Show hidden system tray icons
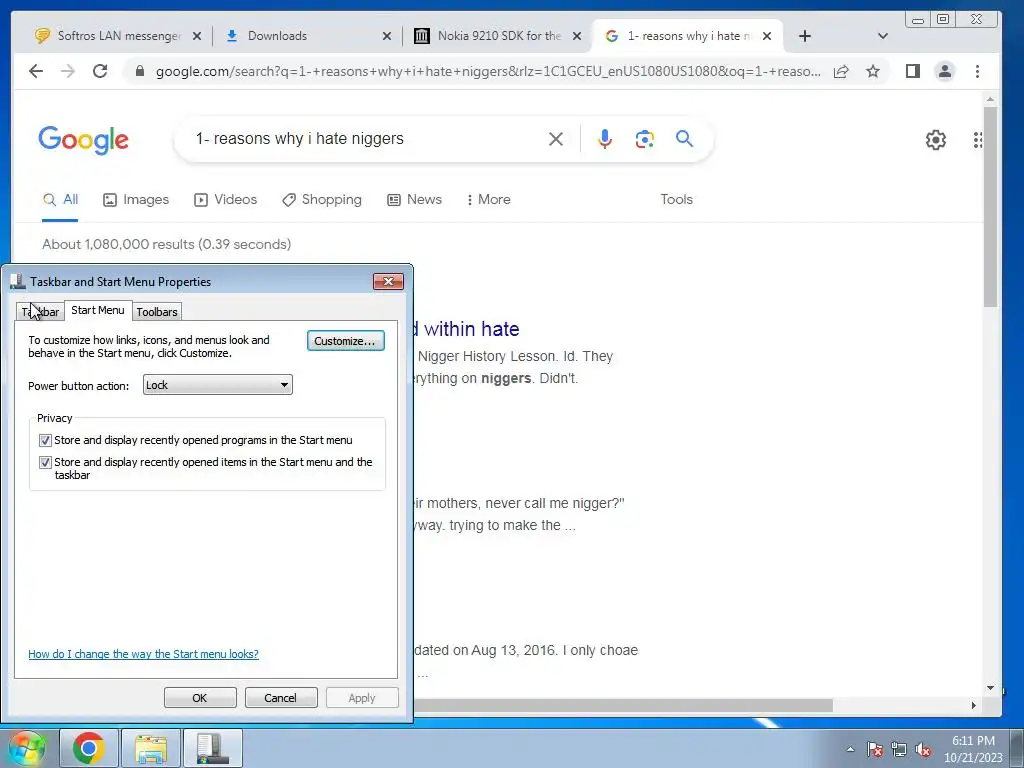 [x=850, y=749]
